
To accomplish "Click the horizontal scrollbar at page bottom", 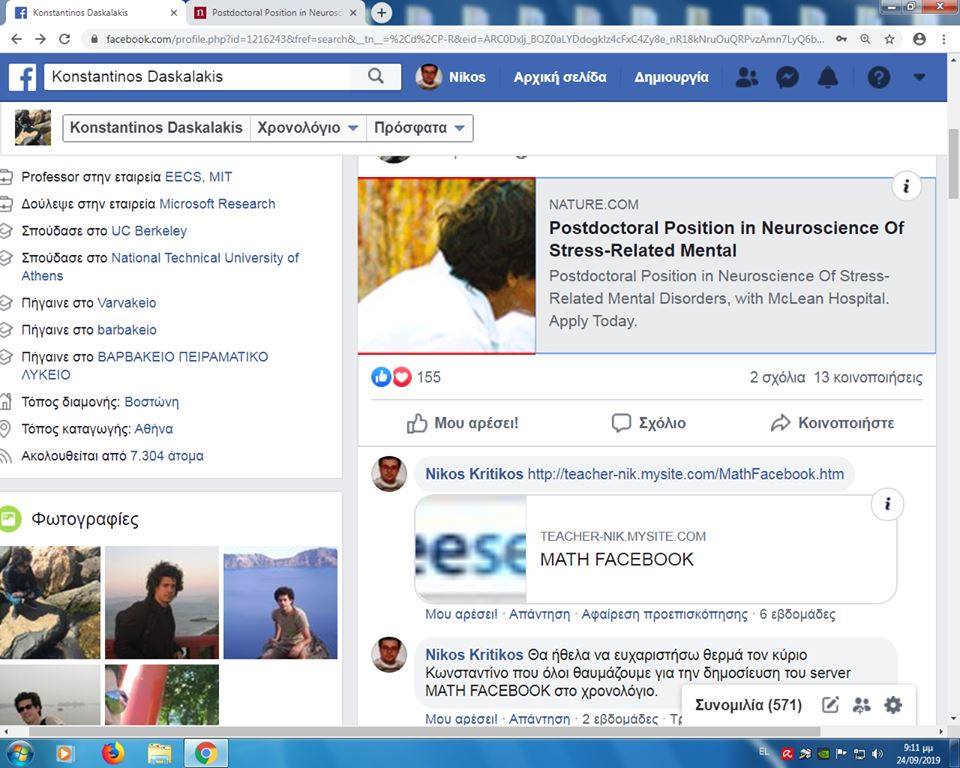I will pos(424,731).
